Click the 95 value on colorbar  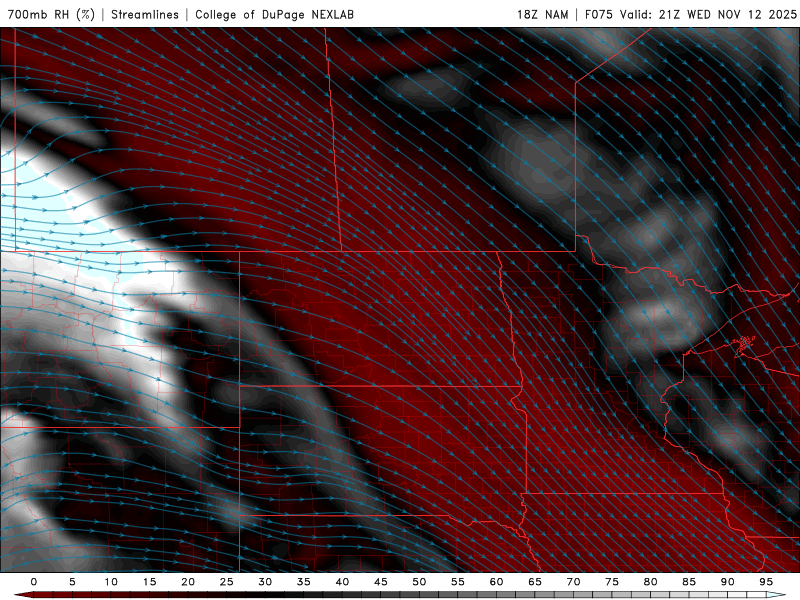766,582
